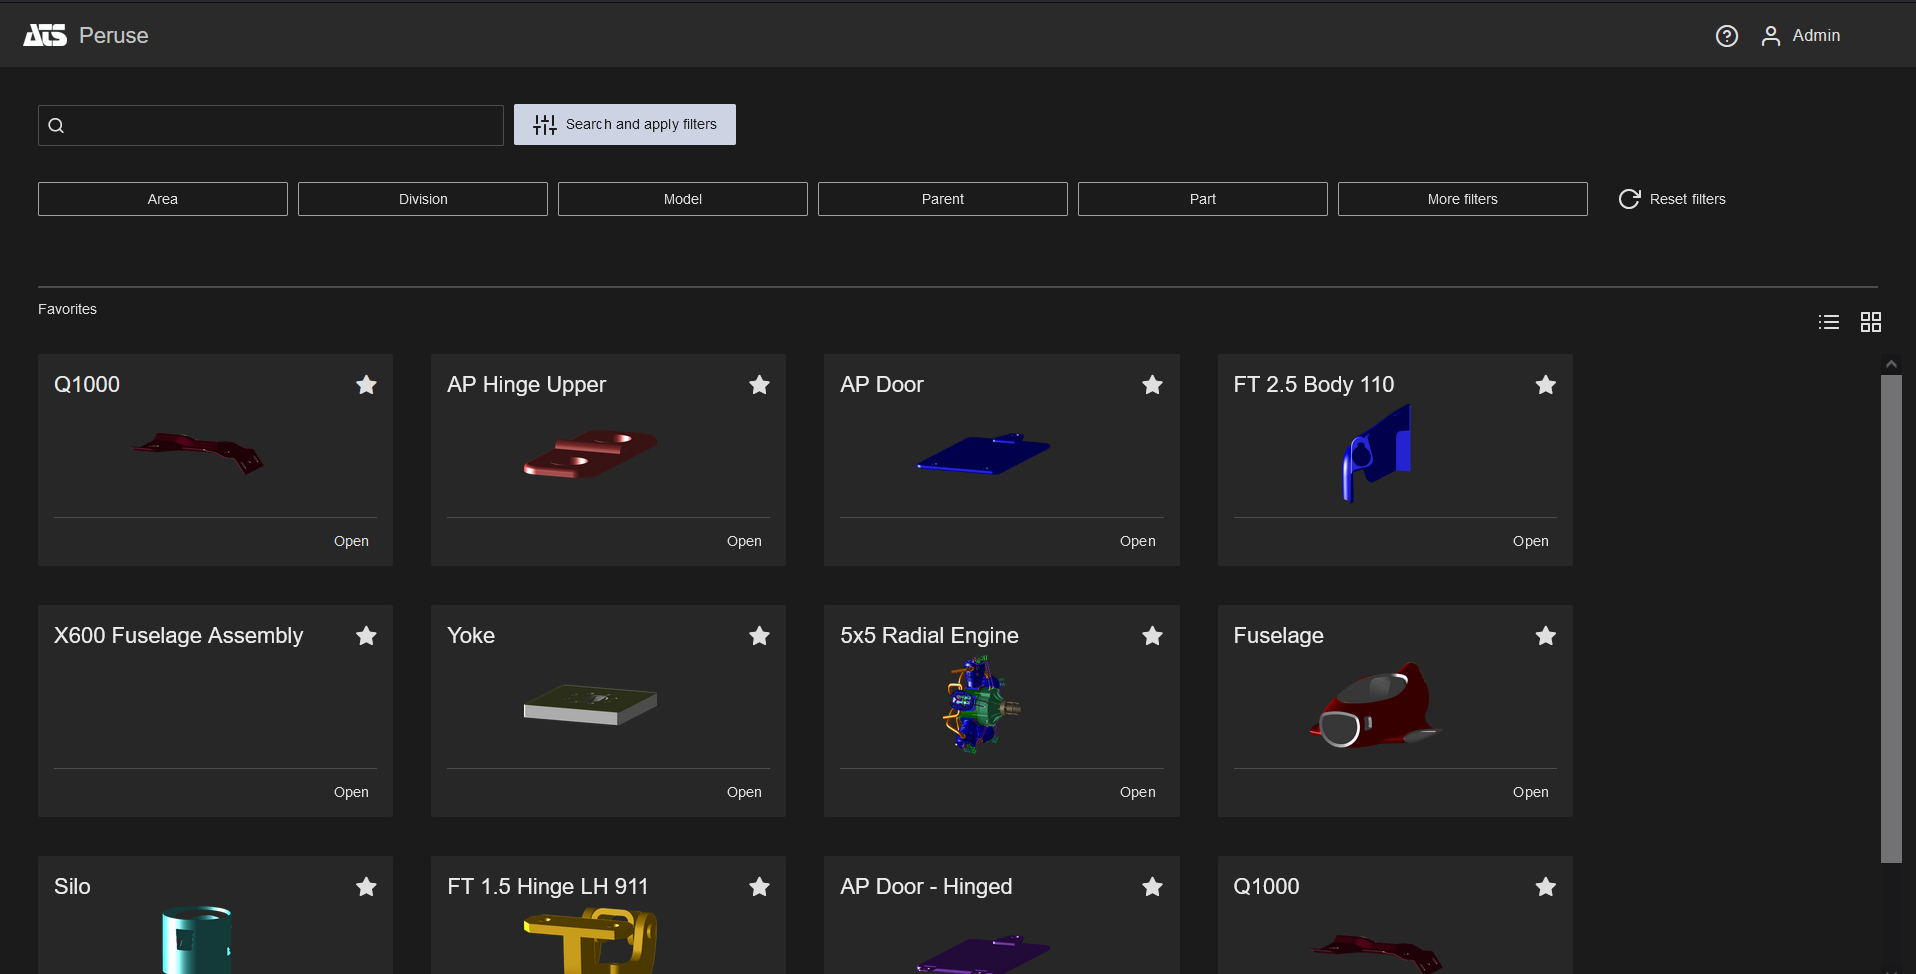Toggle favorite star on 5x5 Radial Engine

(1152, 636)
